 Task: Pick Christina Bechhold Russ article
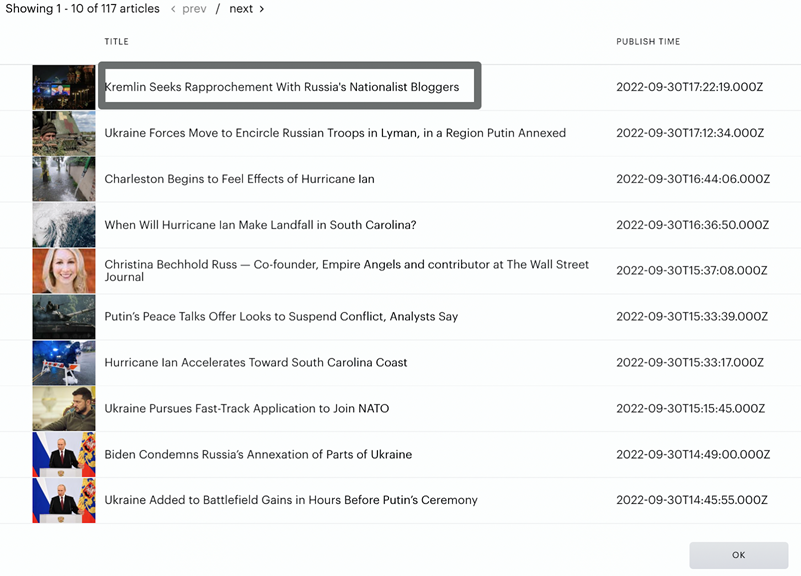pyautogui.click(x=347, y=271)
